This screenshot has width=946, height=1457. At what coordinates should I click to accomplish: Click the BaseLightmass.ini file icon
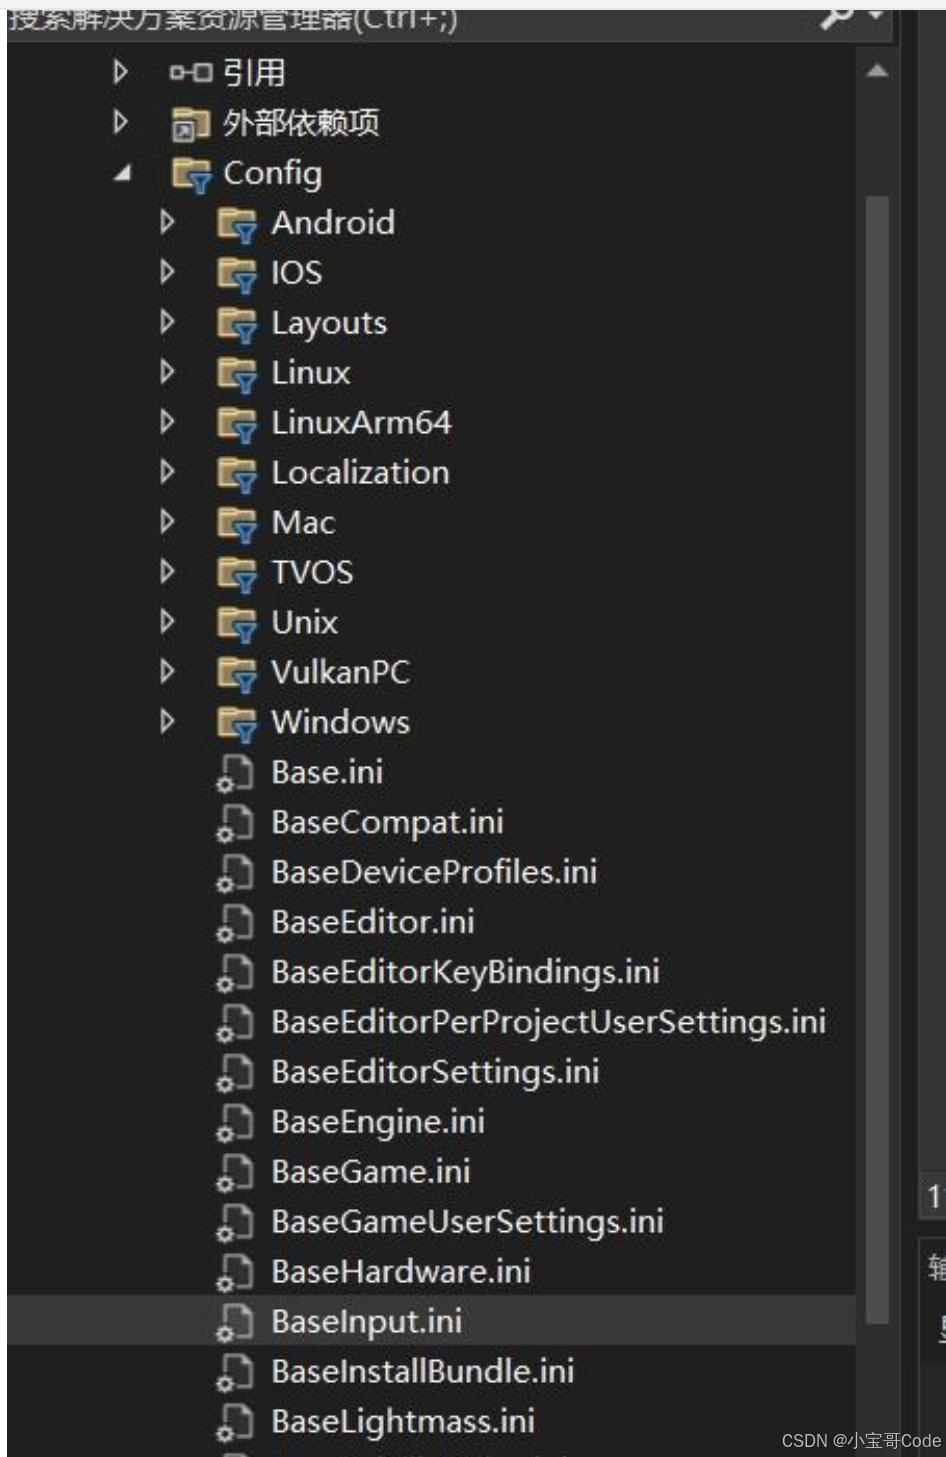[x=236, y=1422]
